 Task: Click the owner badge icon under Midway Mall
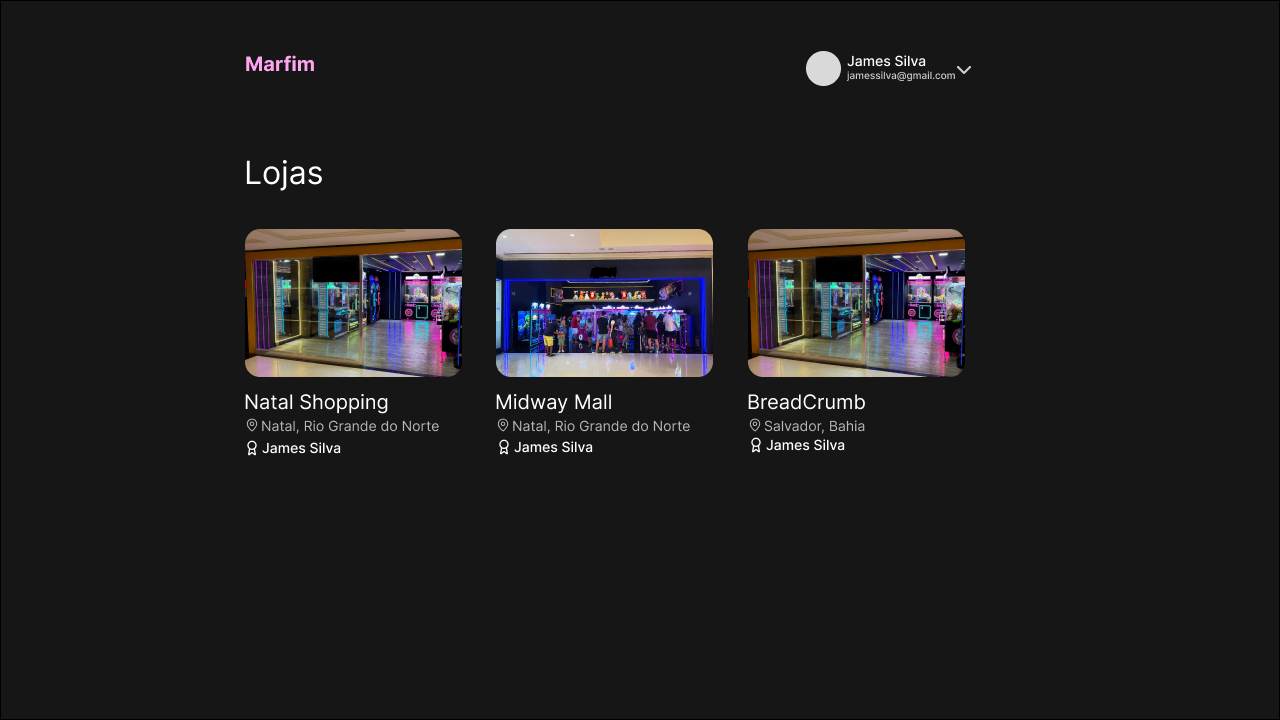[x=504, y=447]
